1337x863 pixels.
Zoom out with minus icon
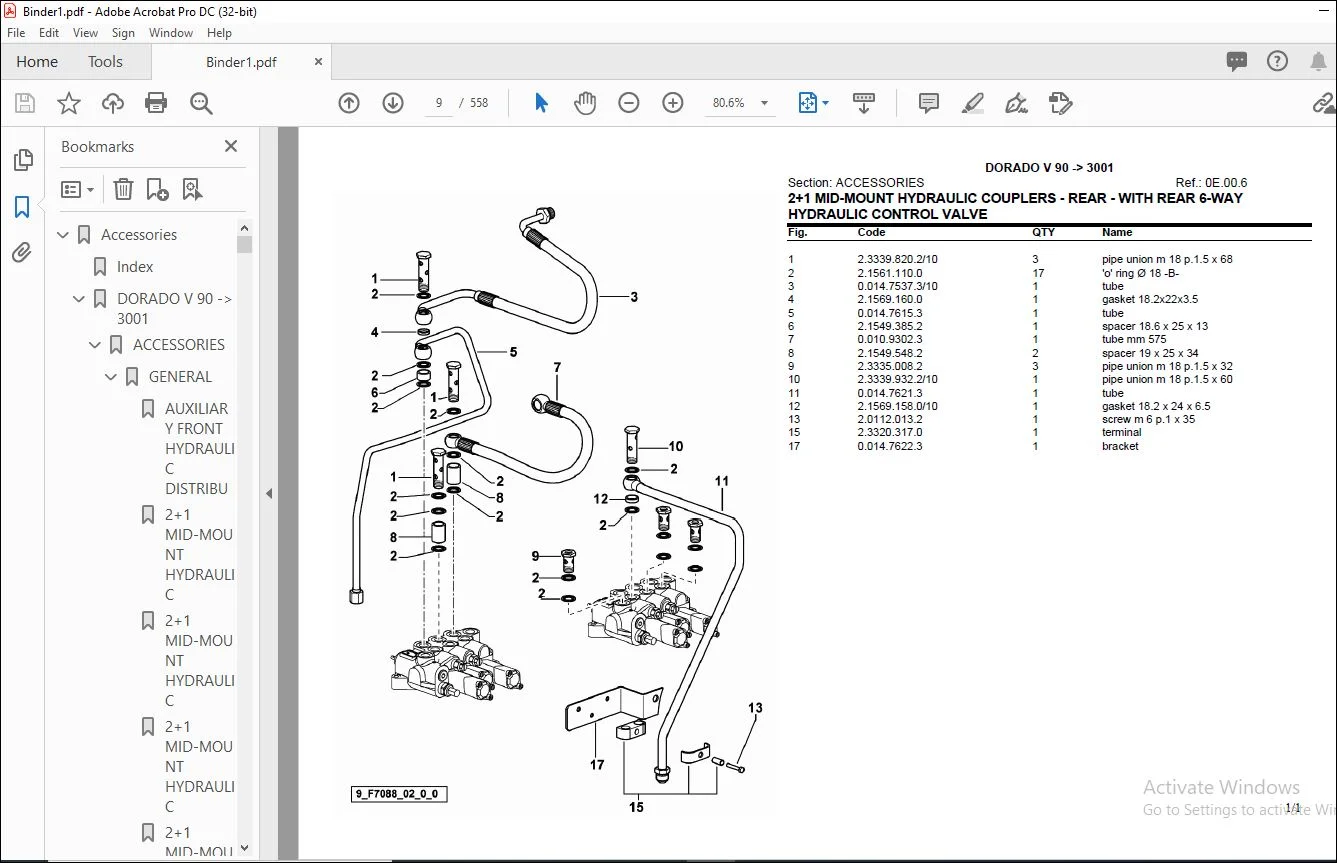click(x=629, y=103)
